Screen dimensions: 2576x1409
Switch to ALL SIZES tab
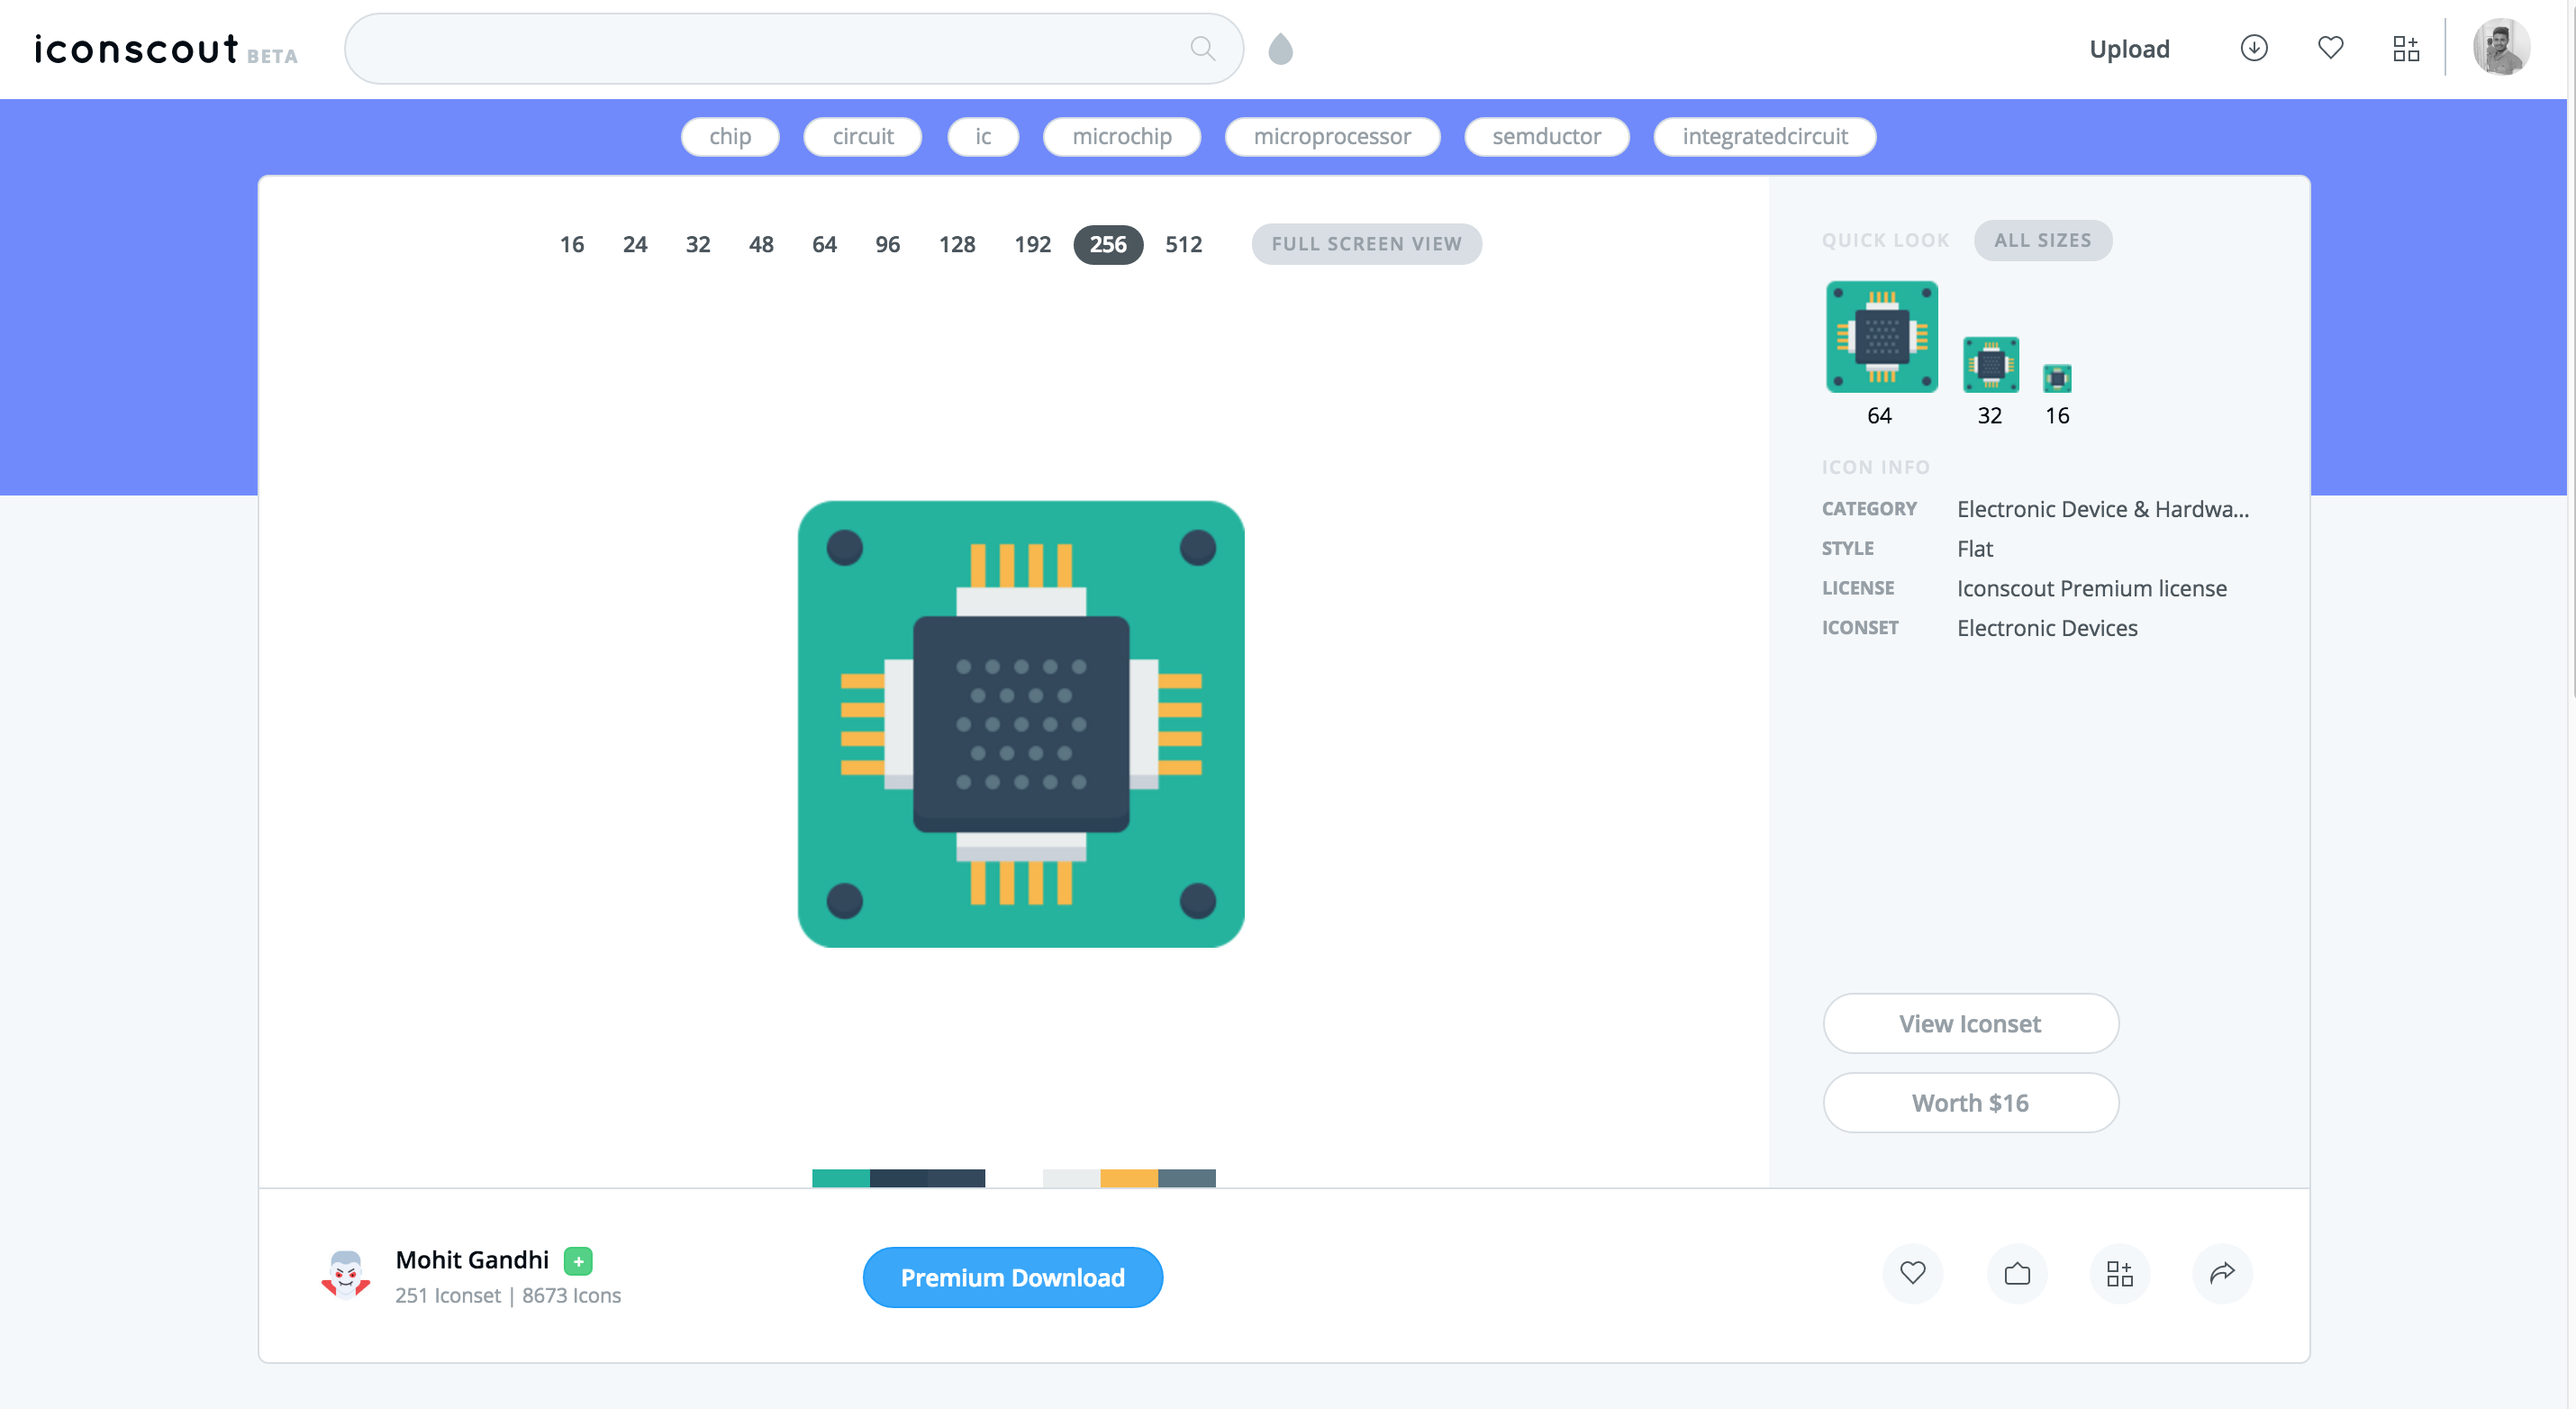(2042, 240)
